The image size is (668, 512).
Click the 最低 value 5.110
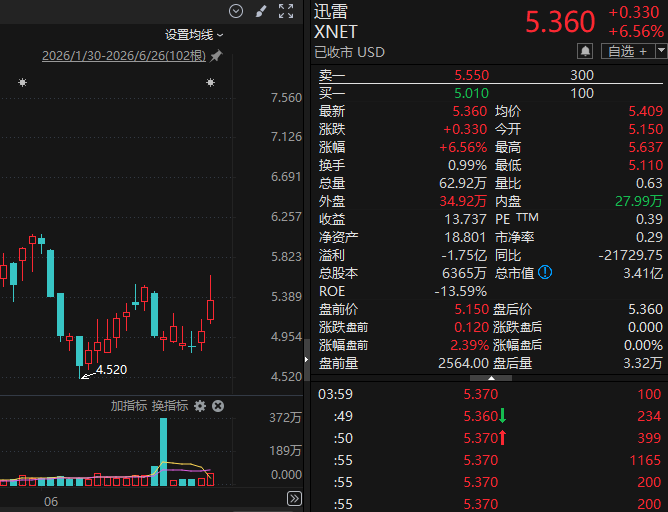pos(645,165)
